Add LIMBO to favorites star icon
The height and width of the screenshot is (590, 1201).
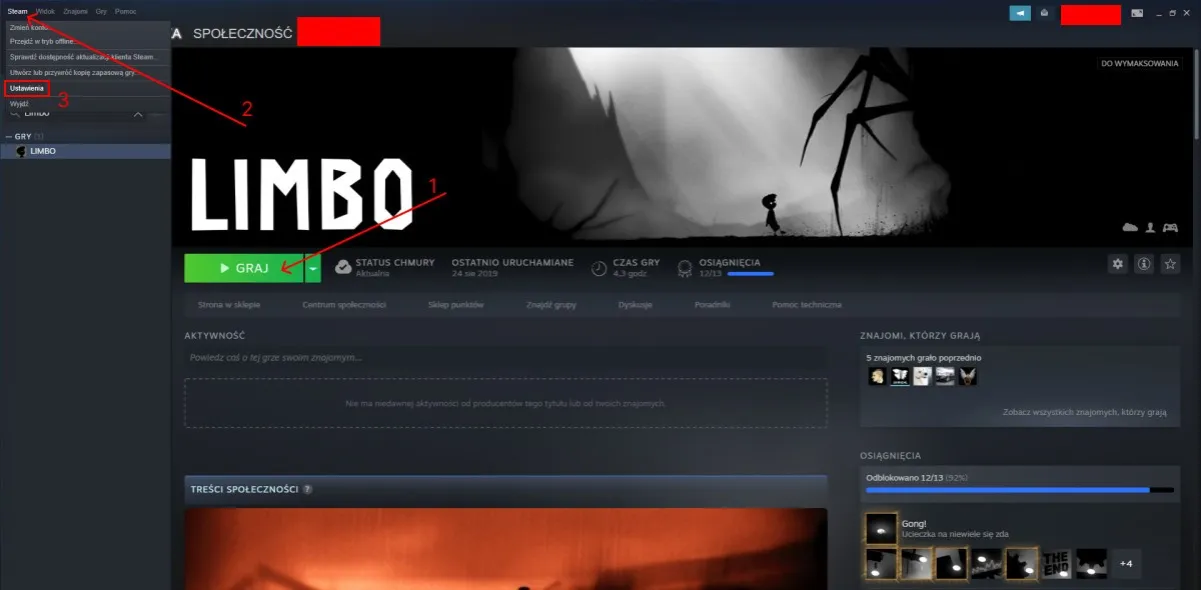coord(1169,264)
